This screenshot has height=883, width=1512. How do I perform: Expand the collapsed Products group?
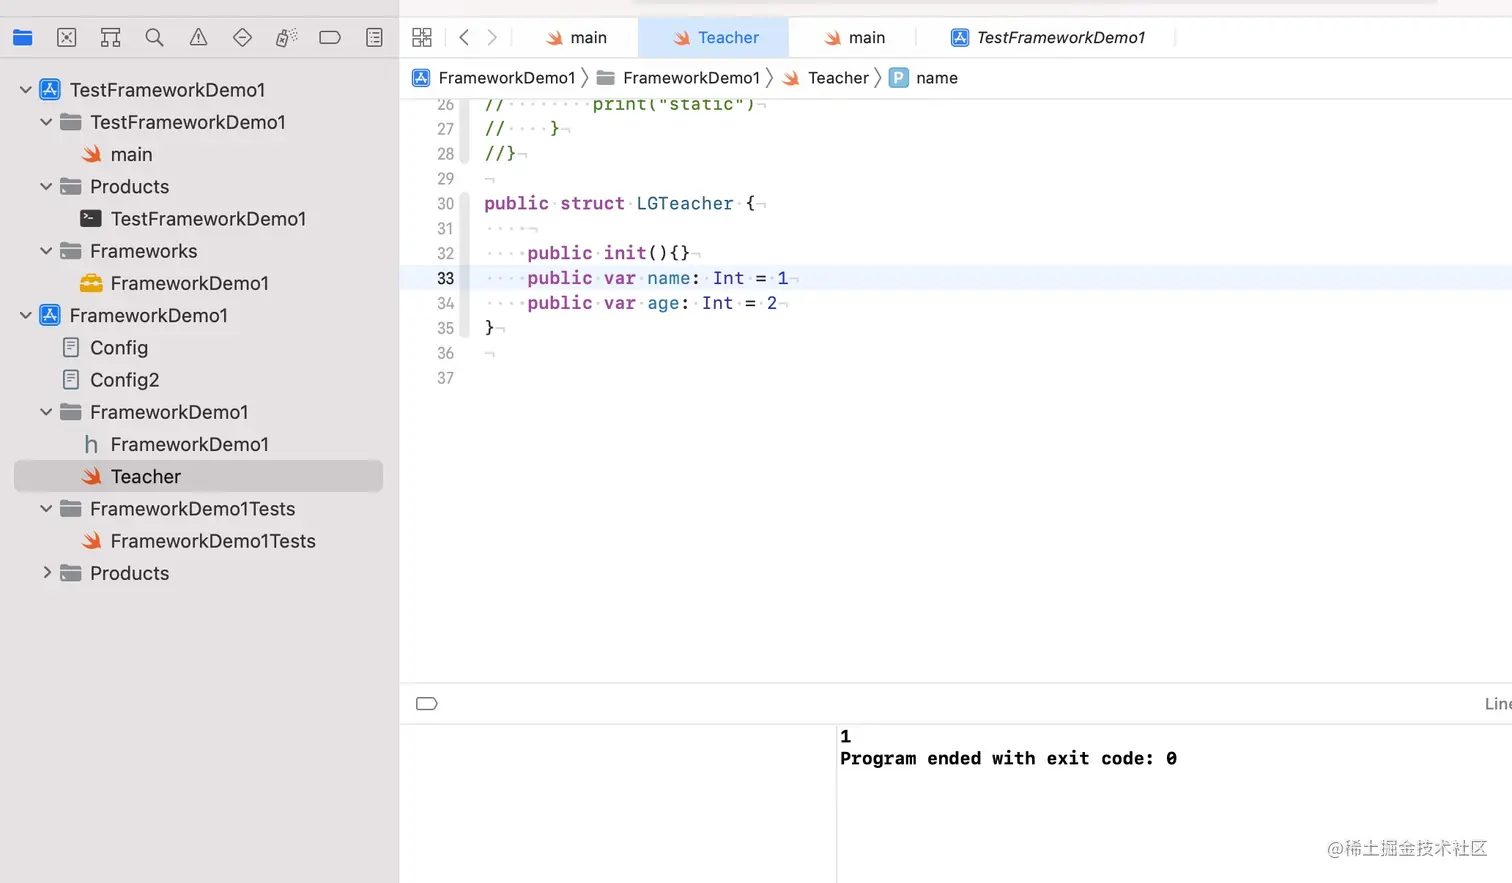tap(46, 573)
